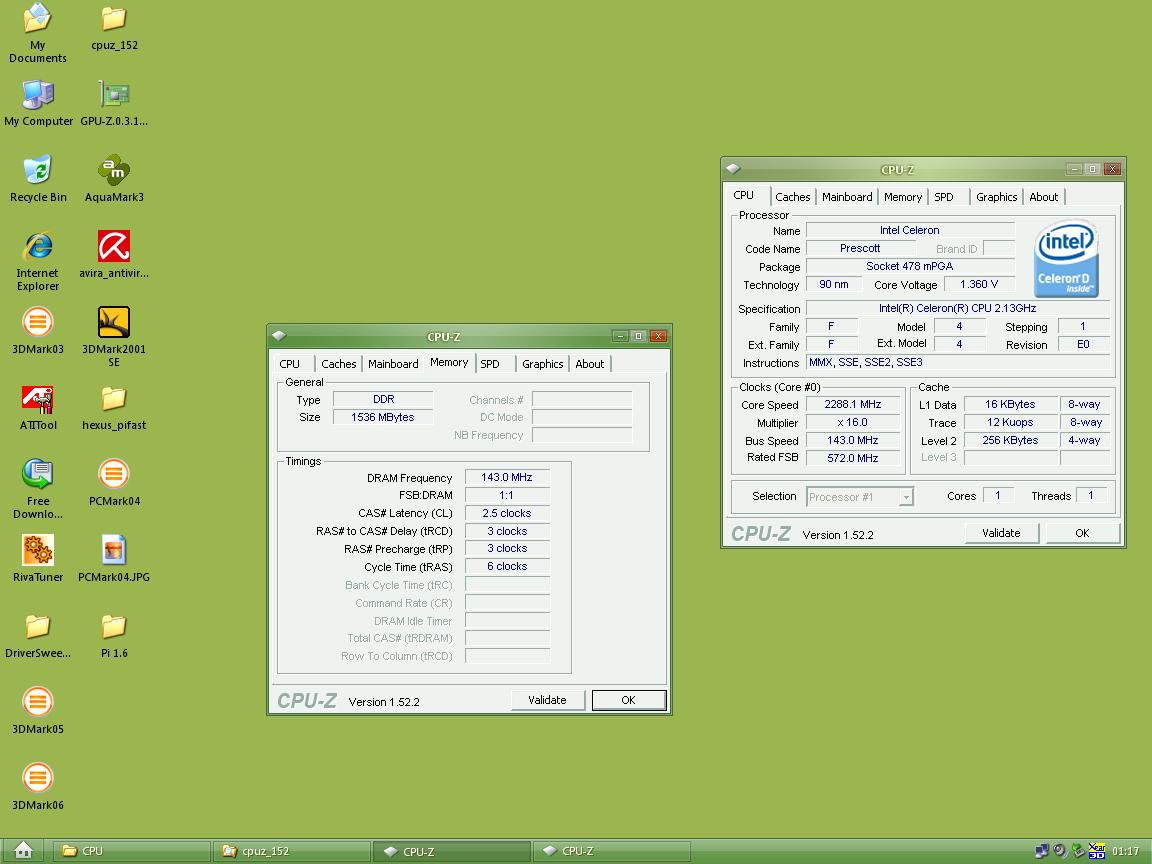This screenshot has height=864, width=1152.
Task: Switch to cpuz_152 taskbar button
Action: (292, 852)
